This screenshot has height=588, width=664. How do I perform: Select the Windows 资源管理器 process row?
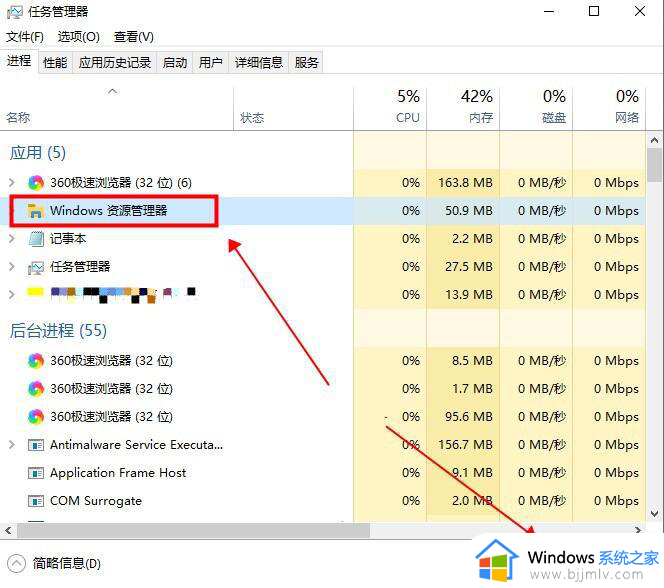[x=323, y=211]
